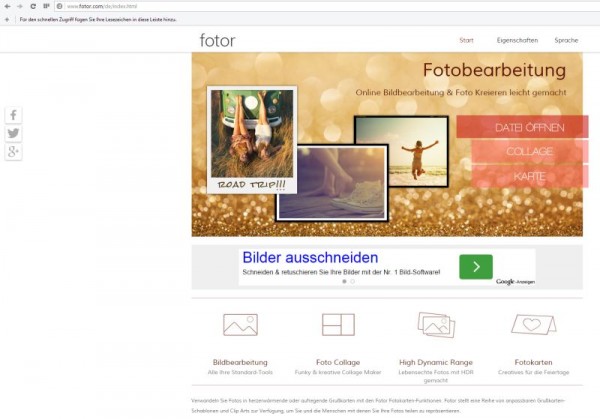This screenshot has height=419, width=600.
Task: Click the green arrow in the ad banner
Action: pos(476,266)
